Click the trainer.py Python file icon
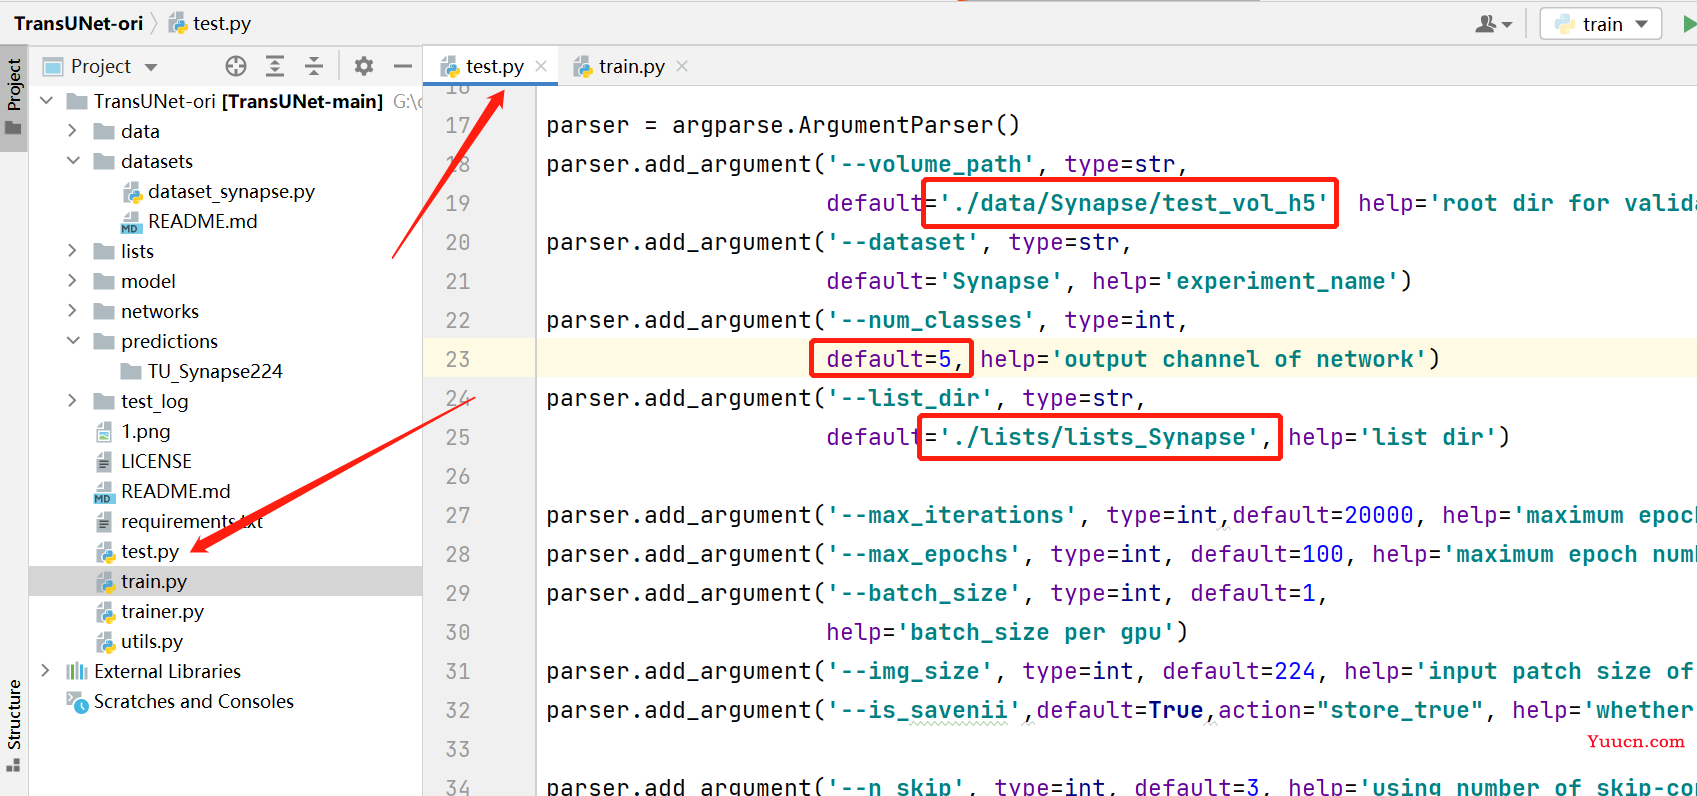The image size is (1697, 796). [105, 611]
